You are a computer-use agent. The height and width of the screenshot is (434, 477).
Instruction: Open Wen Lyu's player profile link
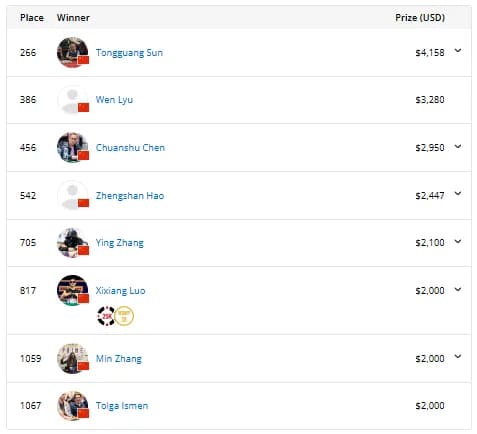coord(114,100)
